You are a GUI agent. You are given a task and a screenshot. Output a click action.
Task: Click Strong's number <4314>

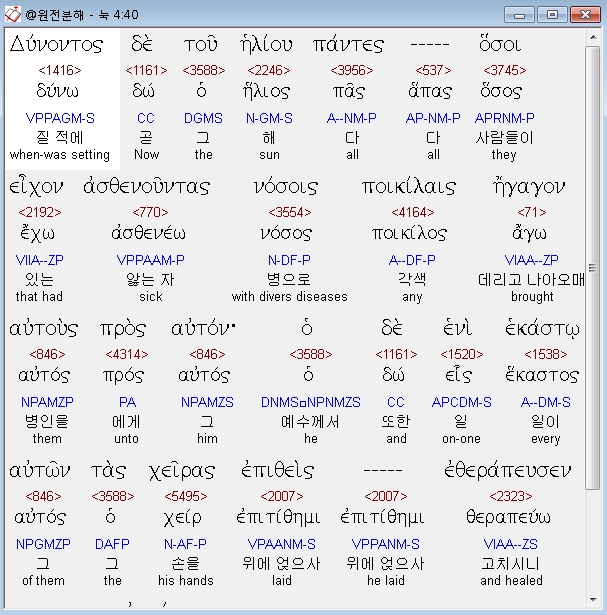click(x=127, y=355)
